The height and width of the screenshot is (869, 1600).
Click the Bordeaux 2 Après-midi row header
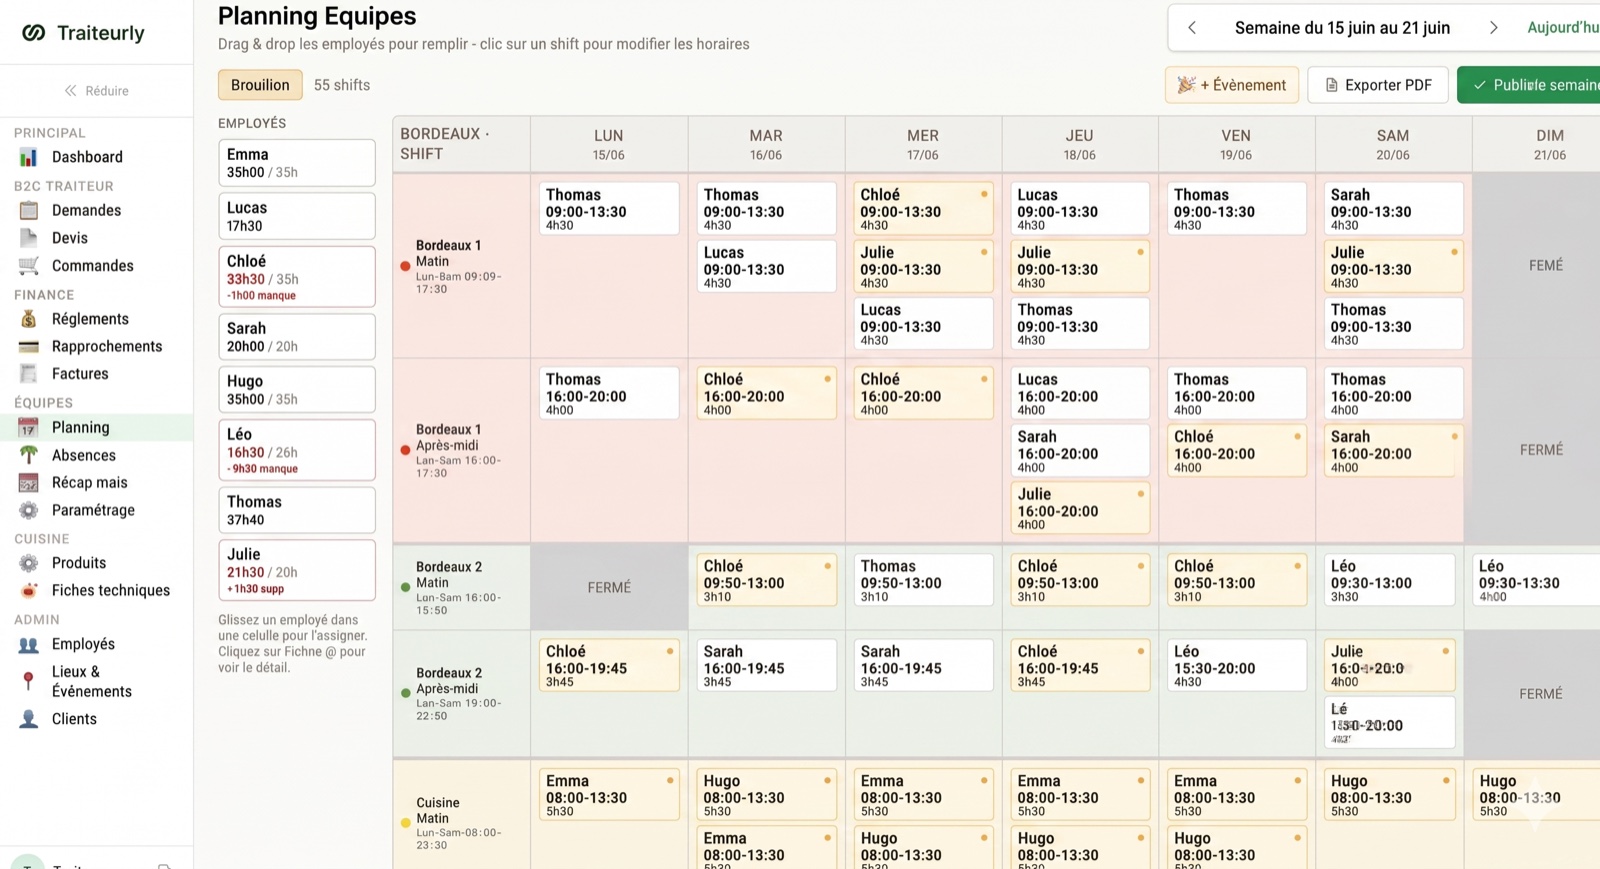pos(461,694)
